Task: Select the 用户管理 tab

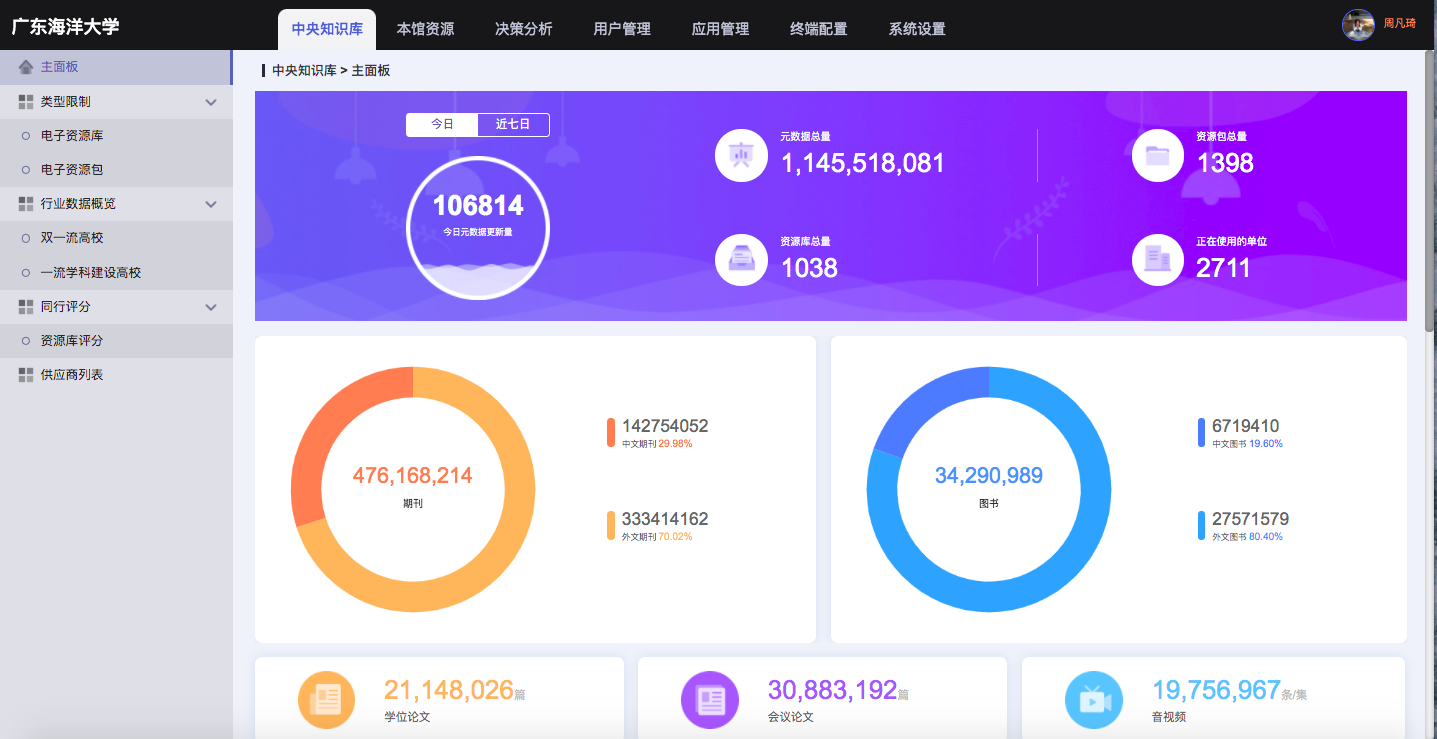Action: (622, 29)
